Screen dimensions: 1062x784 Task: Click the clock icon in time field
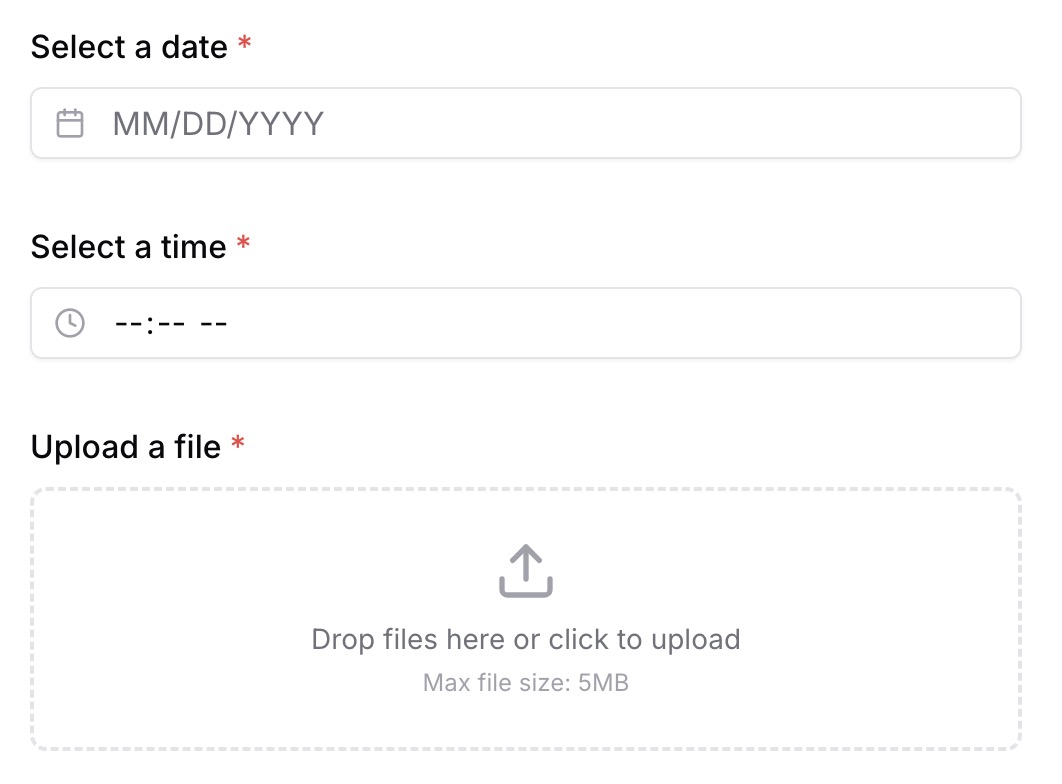(70, 323)
